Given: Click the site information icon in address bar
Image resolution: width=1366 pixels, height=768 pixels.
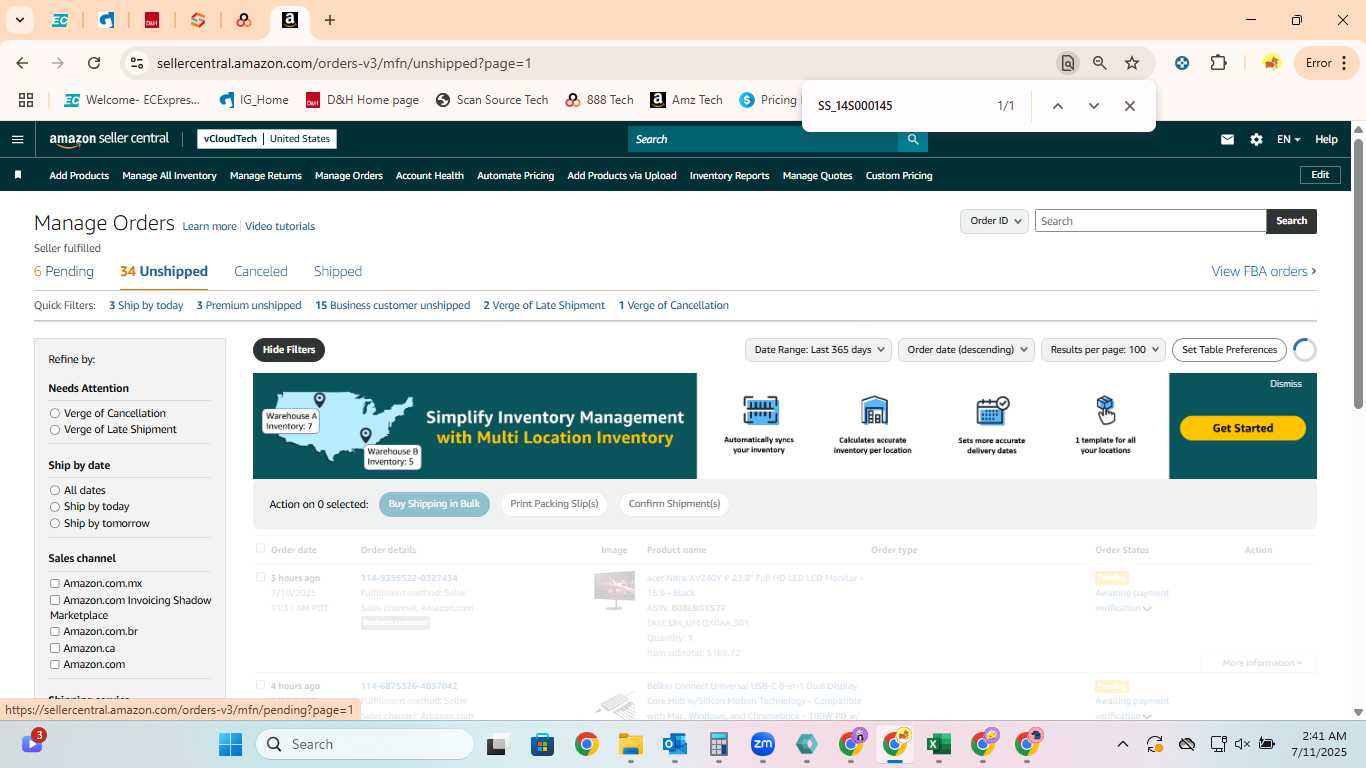Looking at the screenshot, I should pos(137,63).
